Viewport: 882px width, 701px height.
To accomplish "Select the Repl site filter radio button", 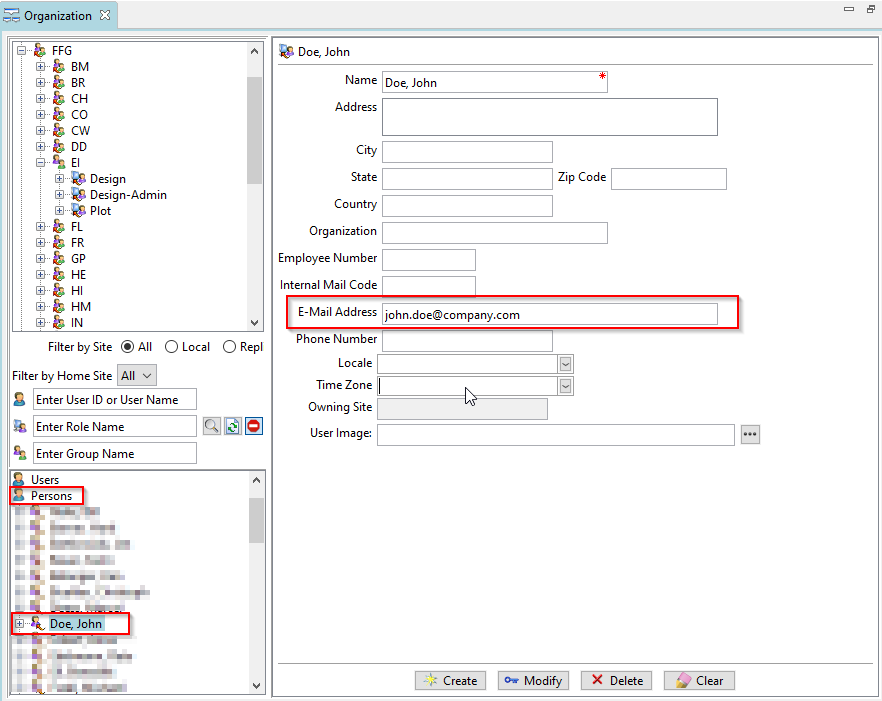I will pos(230,347).
